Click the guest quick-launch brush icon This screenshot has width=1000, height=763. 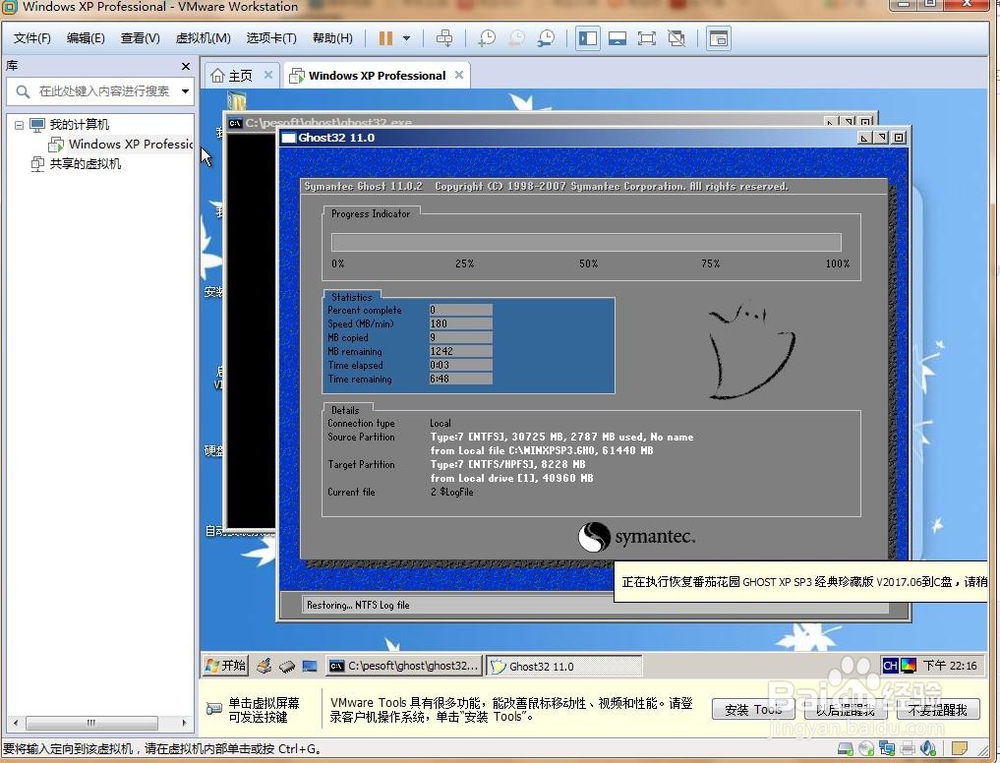(x=264, y=666)
